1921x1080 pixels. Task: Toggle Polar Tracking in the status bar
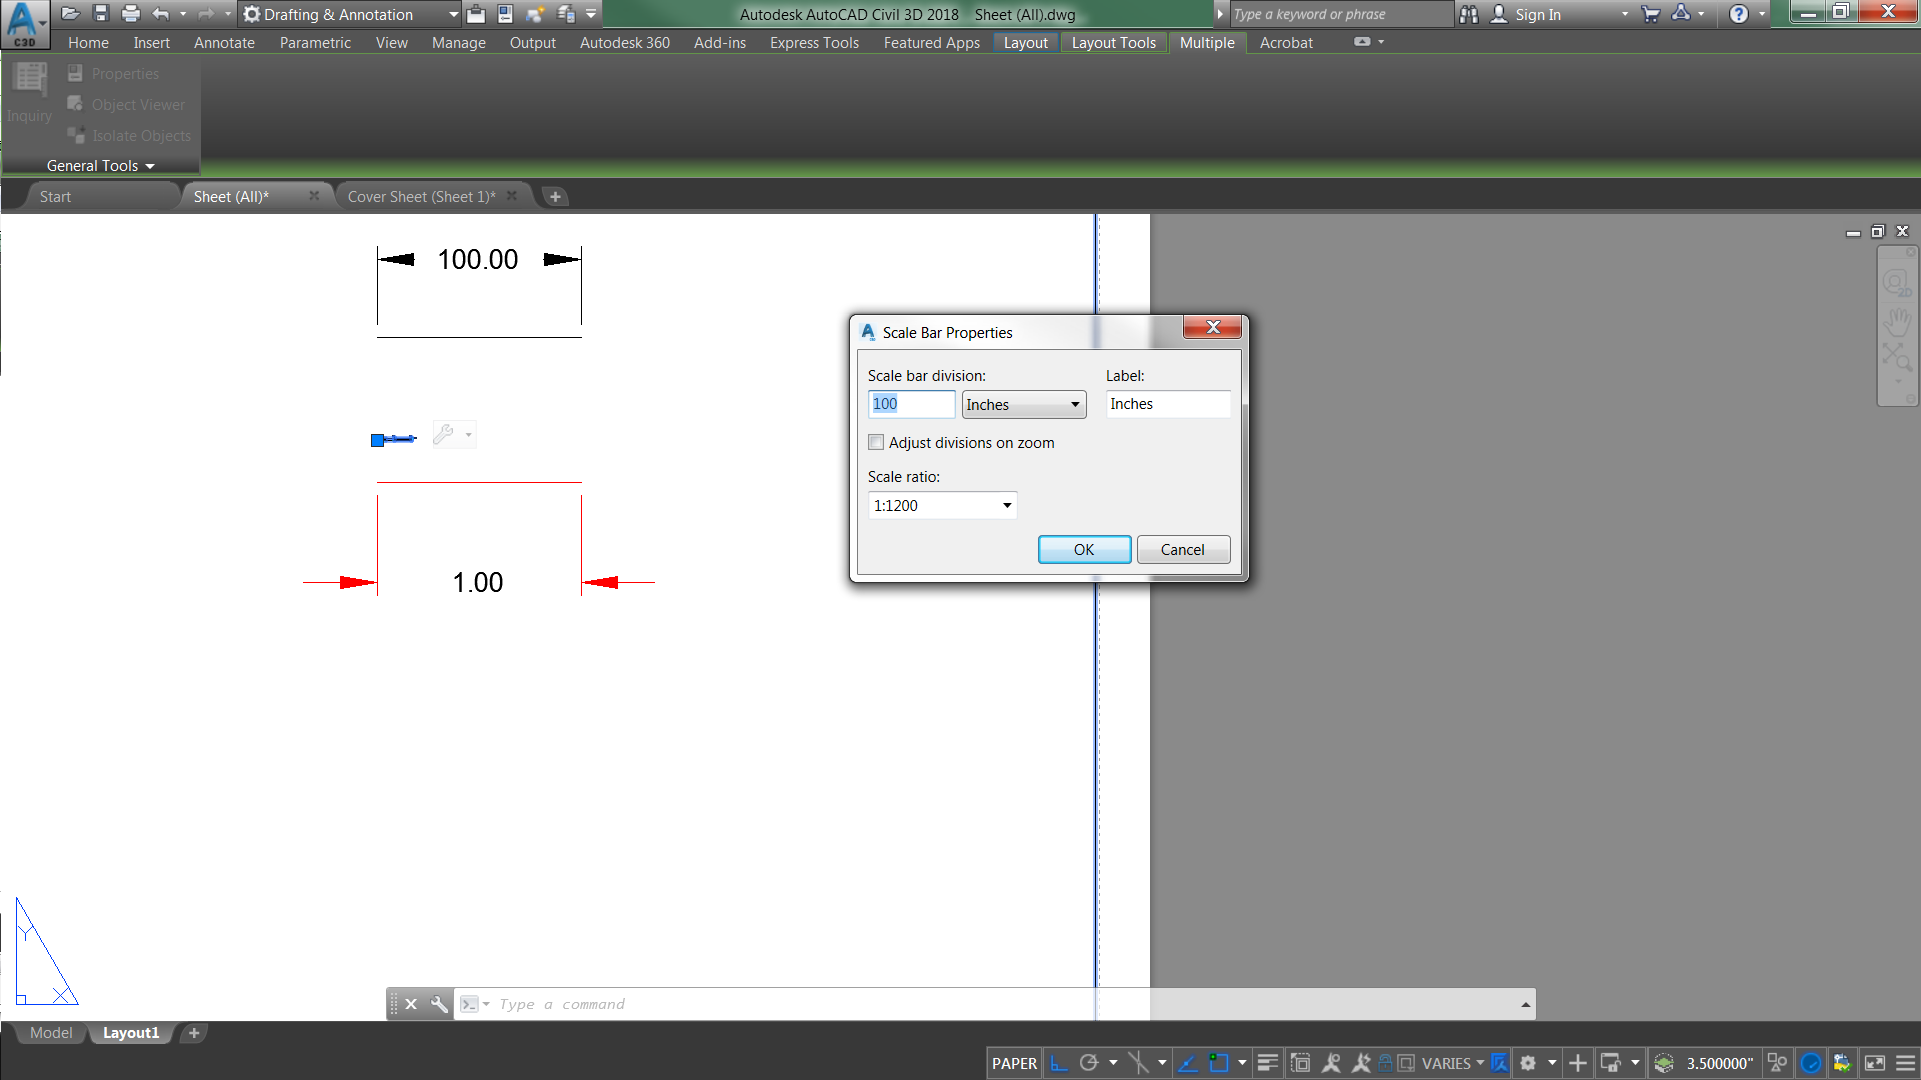pyautogui.click(x=1089, y=1063)
